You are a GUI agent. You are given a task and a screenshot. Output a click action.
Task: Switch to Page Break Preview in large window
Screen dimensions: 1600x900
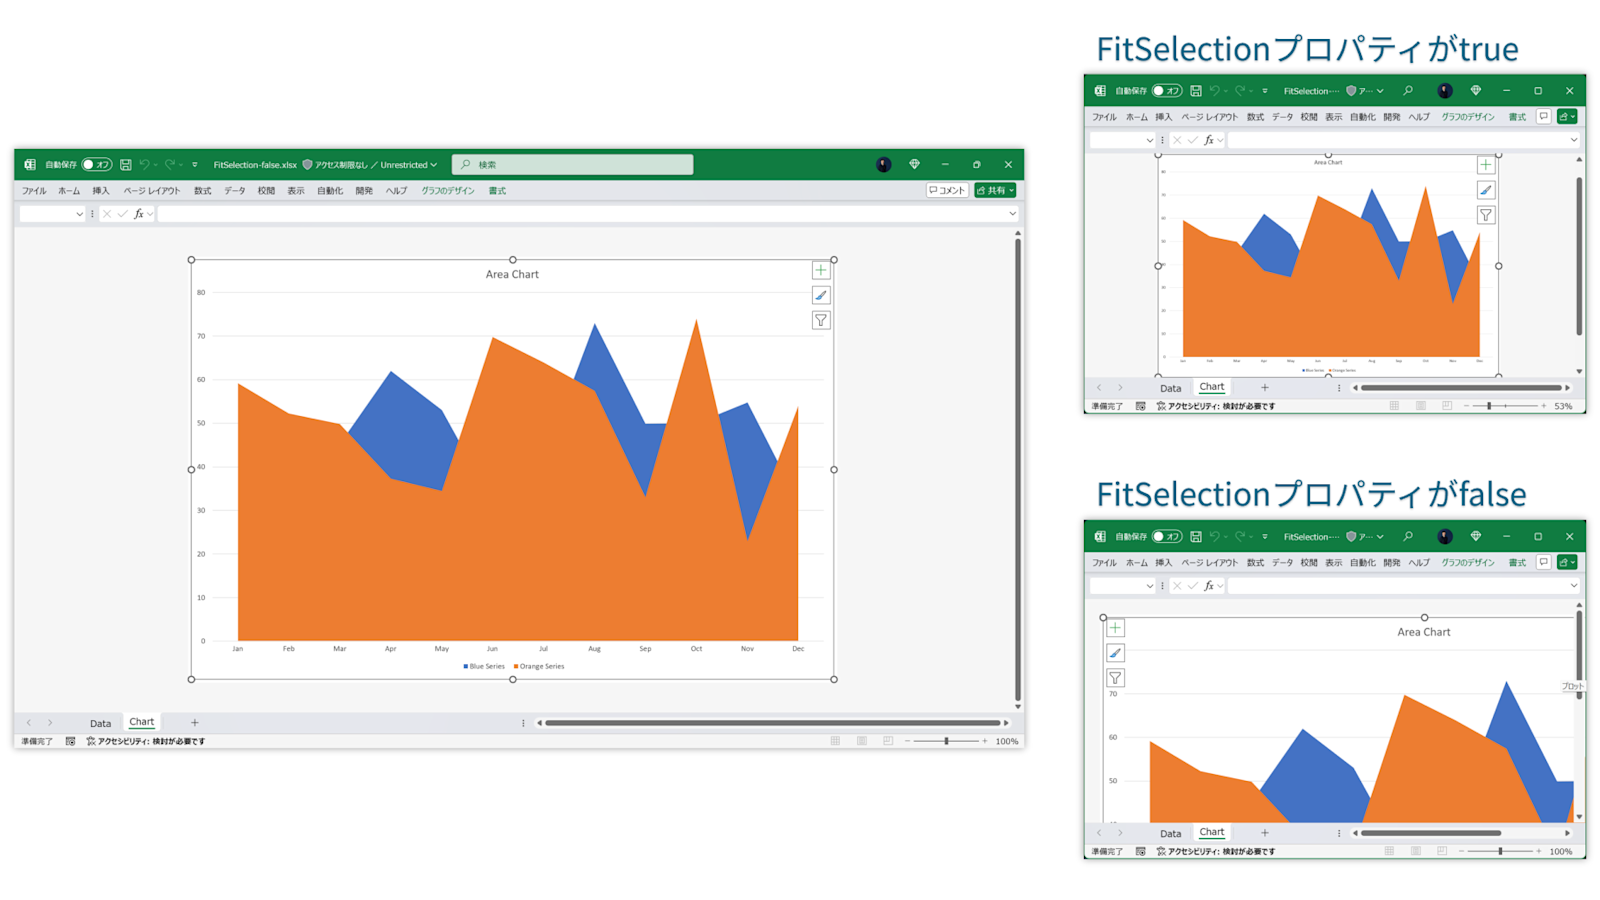tap(888, 741)
